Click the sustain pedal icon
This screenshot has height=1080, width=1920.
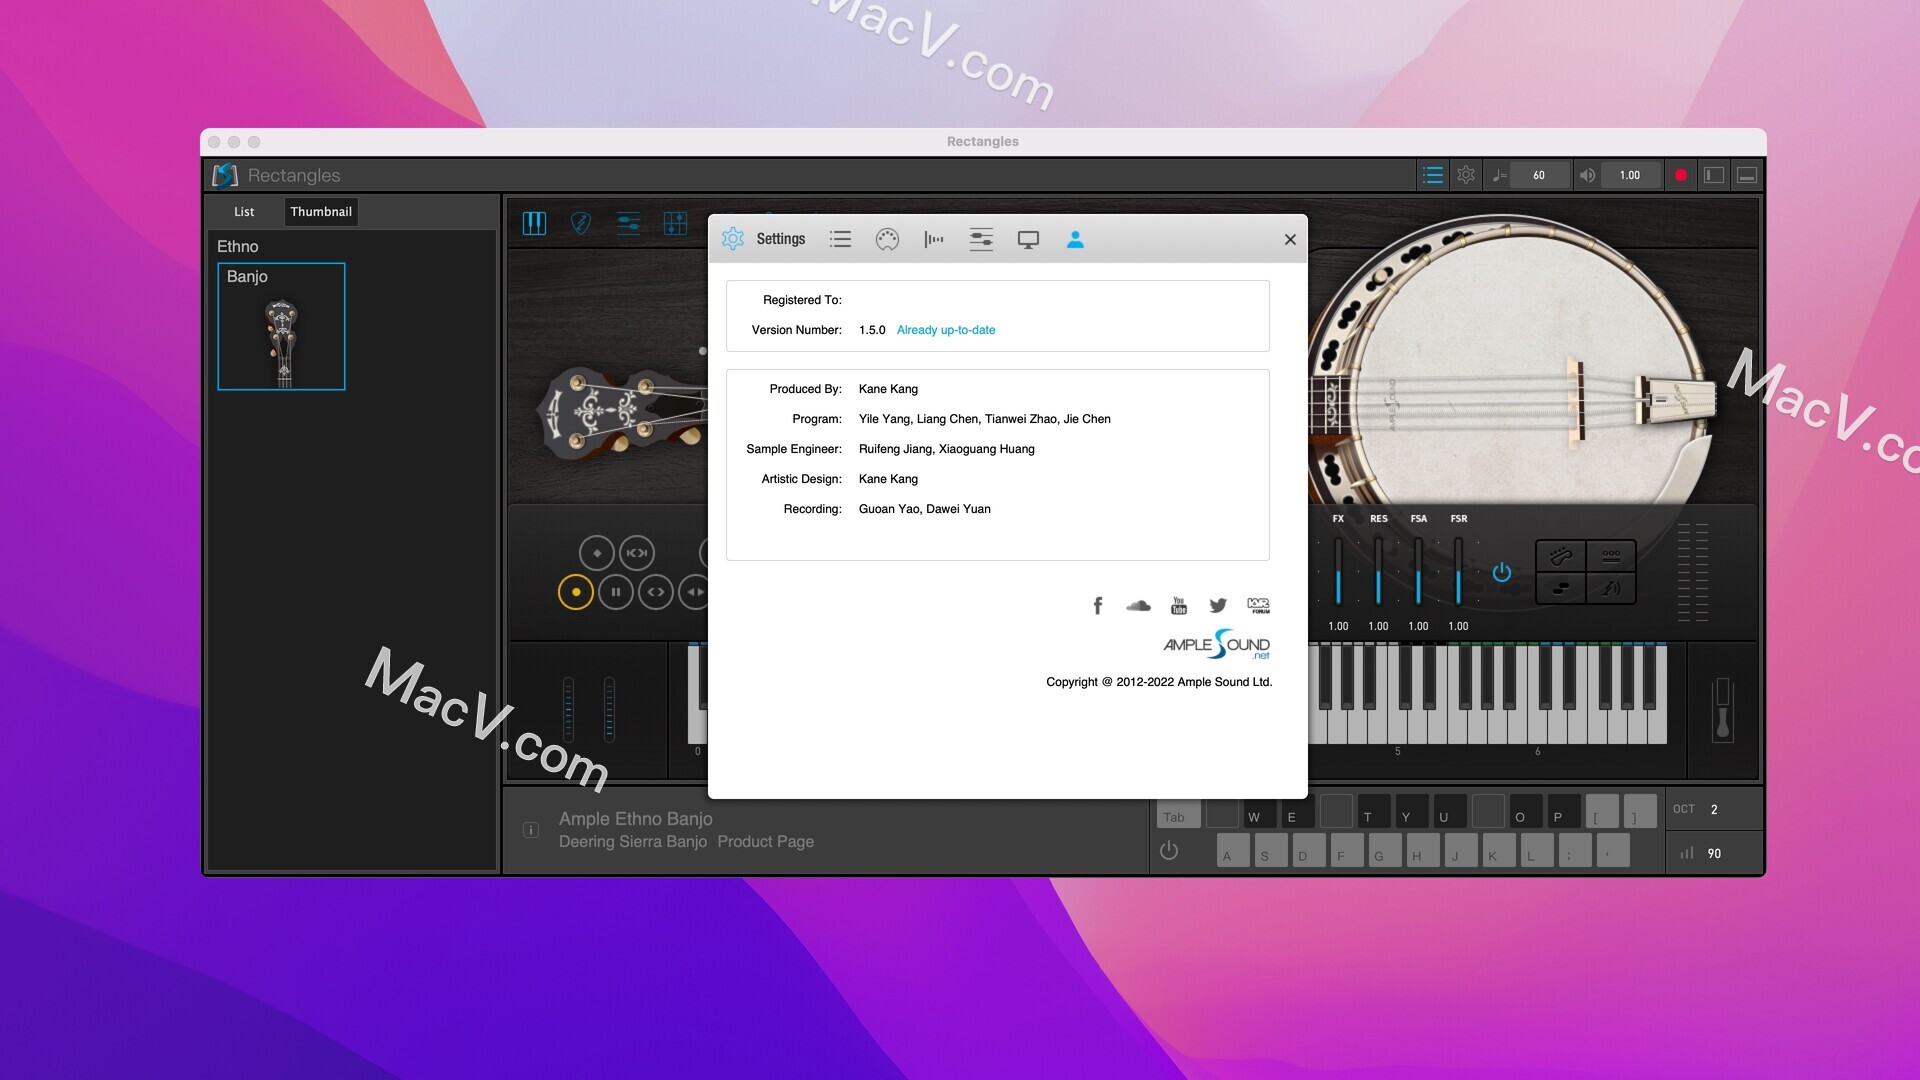(x=1722, y=709)
